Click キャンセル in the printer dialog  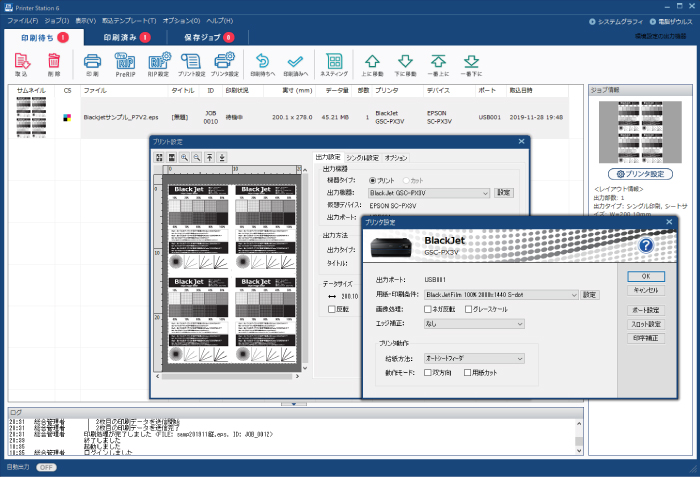click(646, 290)
